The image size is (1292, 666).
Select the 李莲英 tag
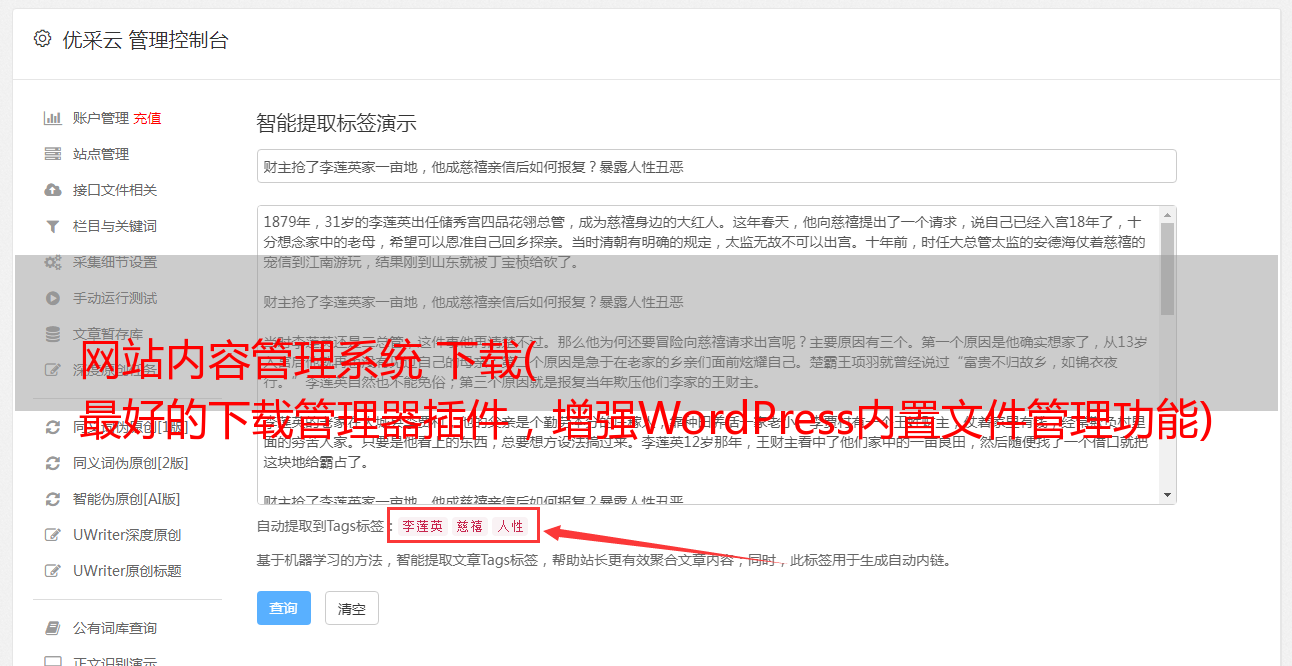[x=423, y=526]
